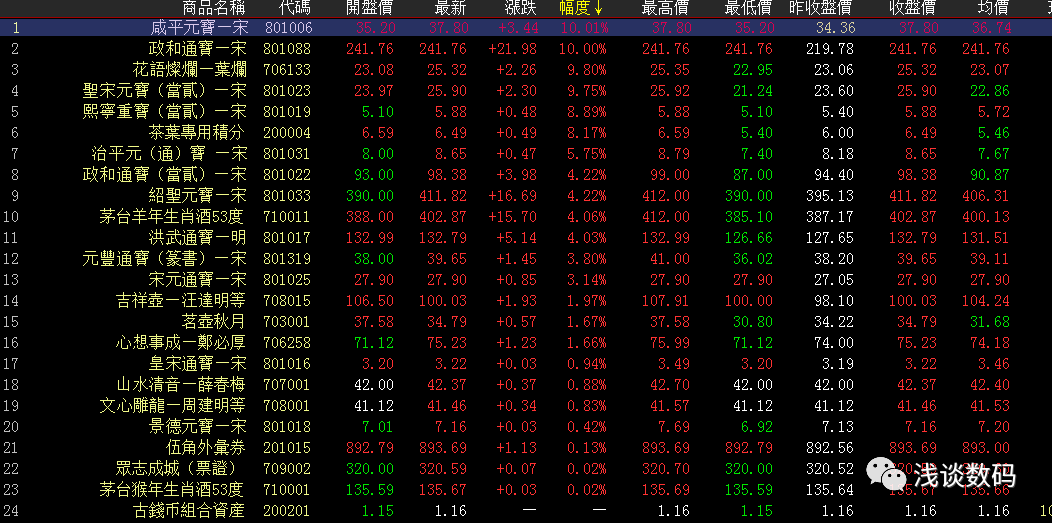
Task: Select the row 治平元（通）寶 一宋
Action: point(526,154)
